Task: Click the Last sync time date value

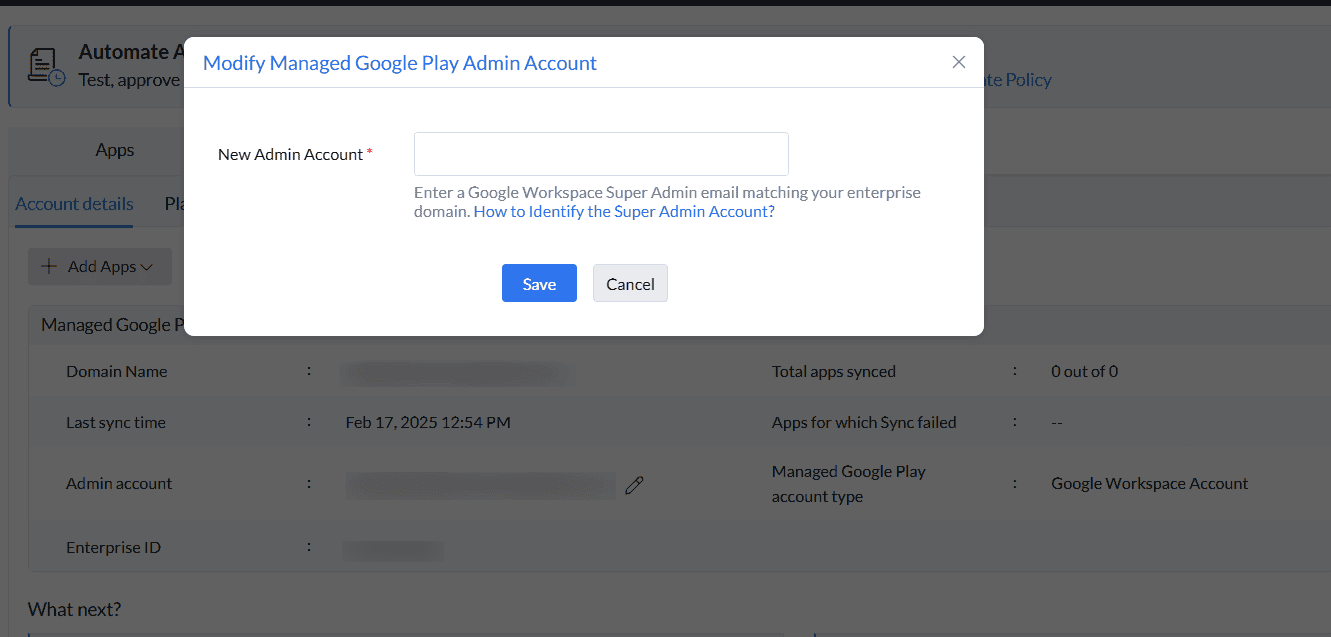Action: click(428, 422)
